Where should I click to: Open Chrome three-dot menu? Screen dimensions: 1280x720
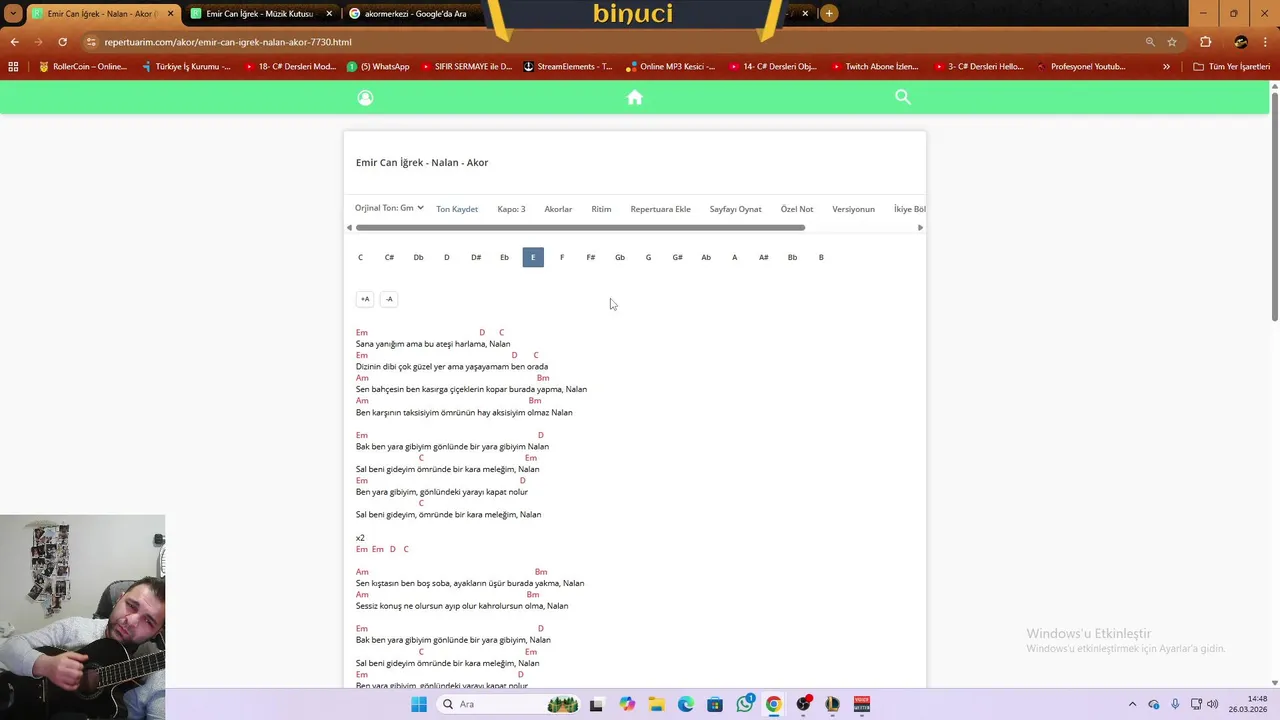tap(1265, 42)
